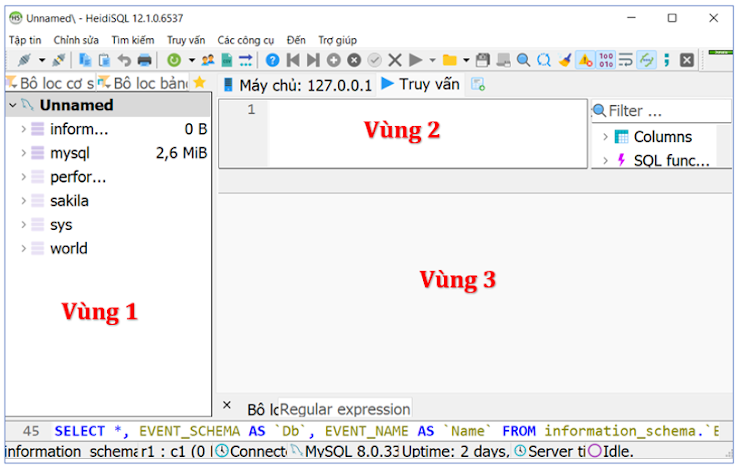Click the paste clipboard icon
Screen dimensions: 740x468
tap(105, 60)
